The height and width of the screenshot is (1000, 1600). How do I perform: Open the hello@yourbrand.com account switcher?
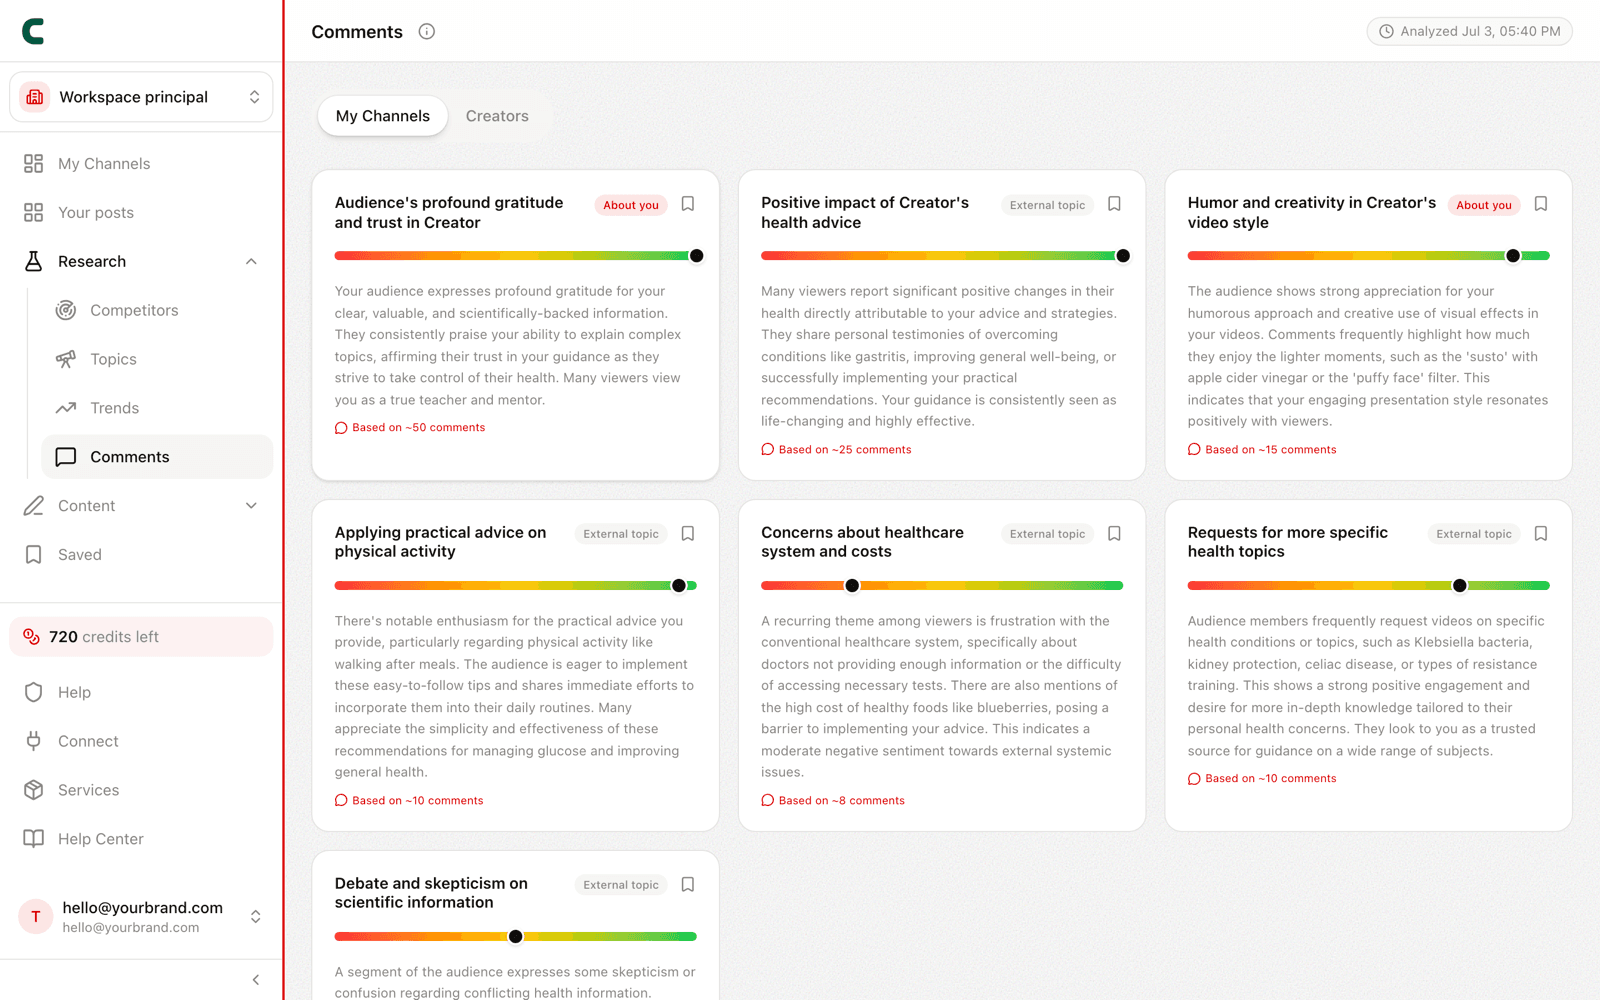click(x=141, y=917)
